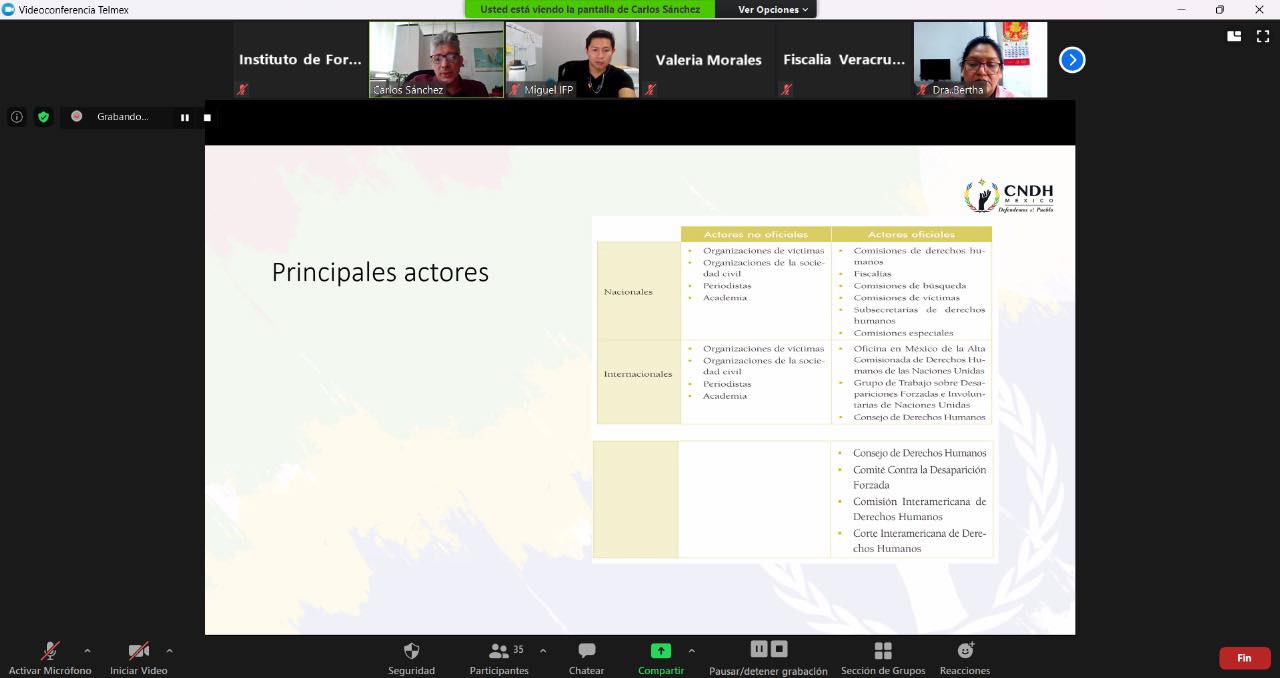Click the Actores oficiales table header
Image resolution: width=1280 pixels, height=678 pixels.
tap(911, 234)
